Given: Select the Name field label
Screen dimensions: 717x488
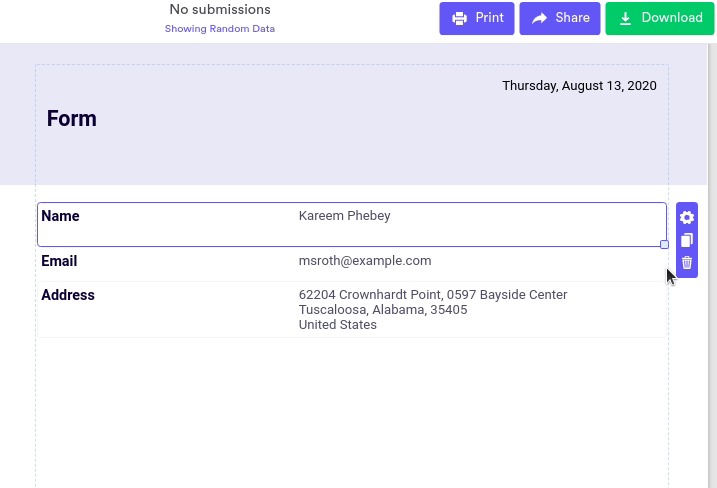Looking at the screenshot, I should click(x=60, y=216).
